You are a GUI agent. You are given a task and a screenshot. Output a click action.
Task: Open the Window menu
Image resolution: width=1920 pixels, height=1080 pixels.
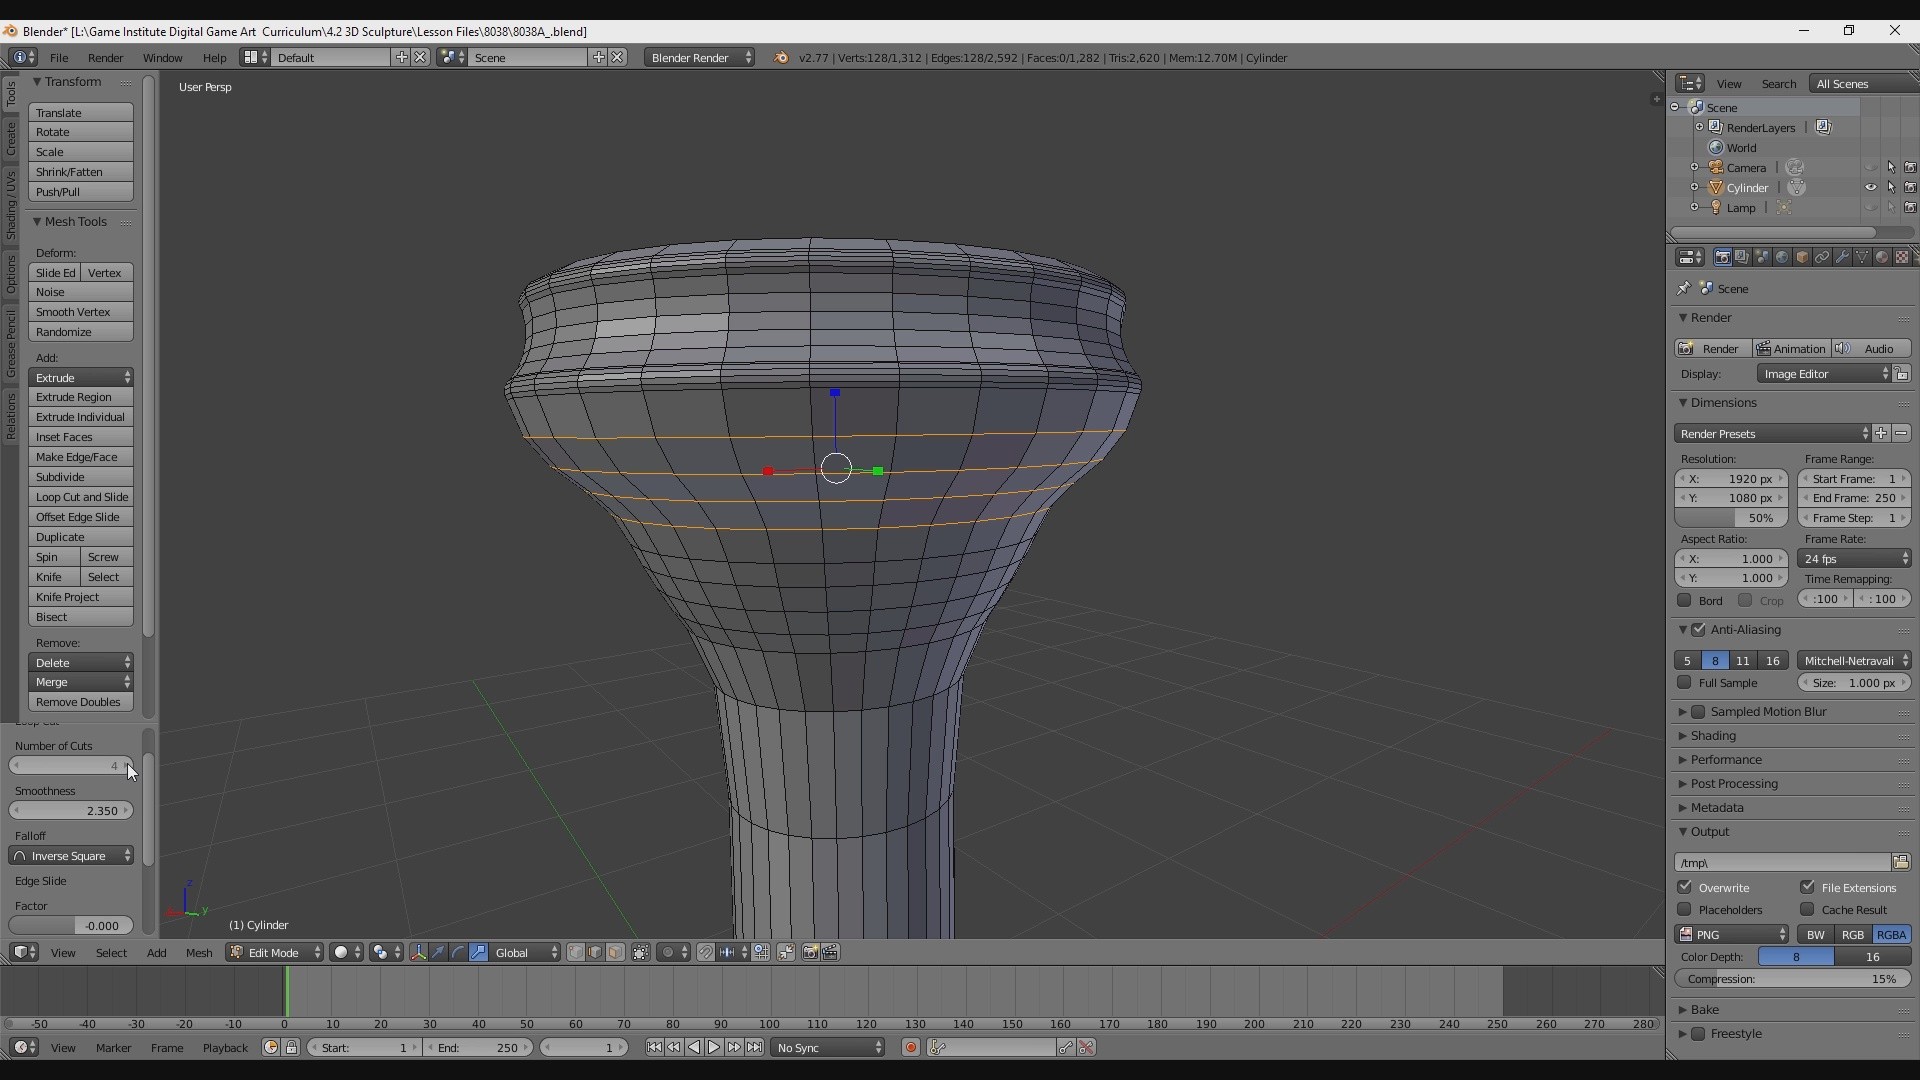162,58
